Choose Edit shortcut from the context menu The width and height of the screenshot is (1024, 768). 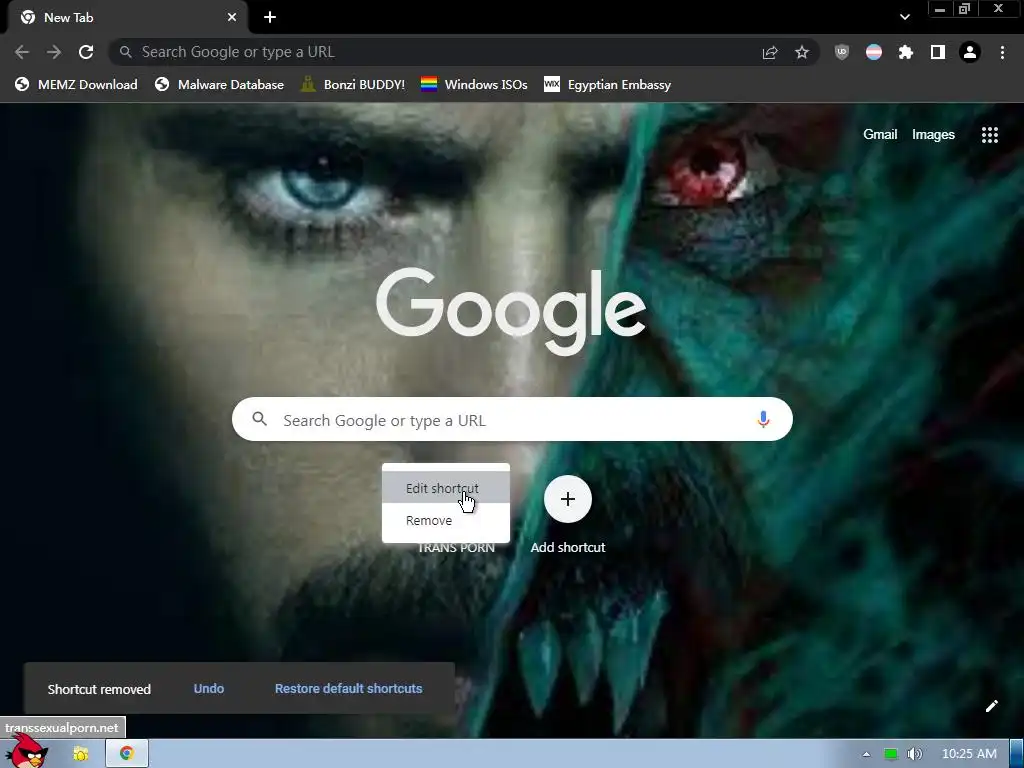[x=445, y=488]
